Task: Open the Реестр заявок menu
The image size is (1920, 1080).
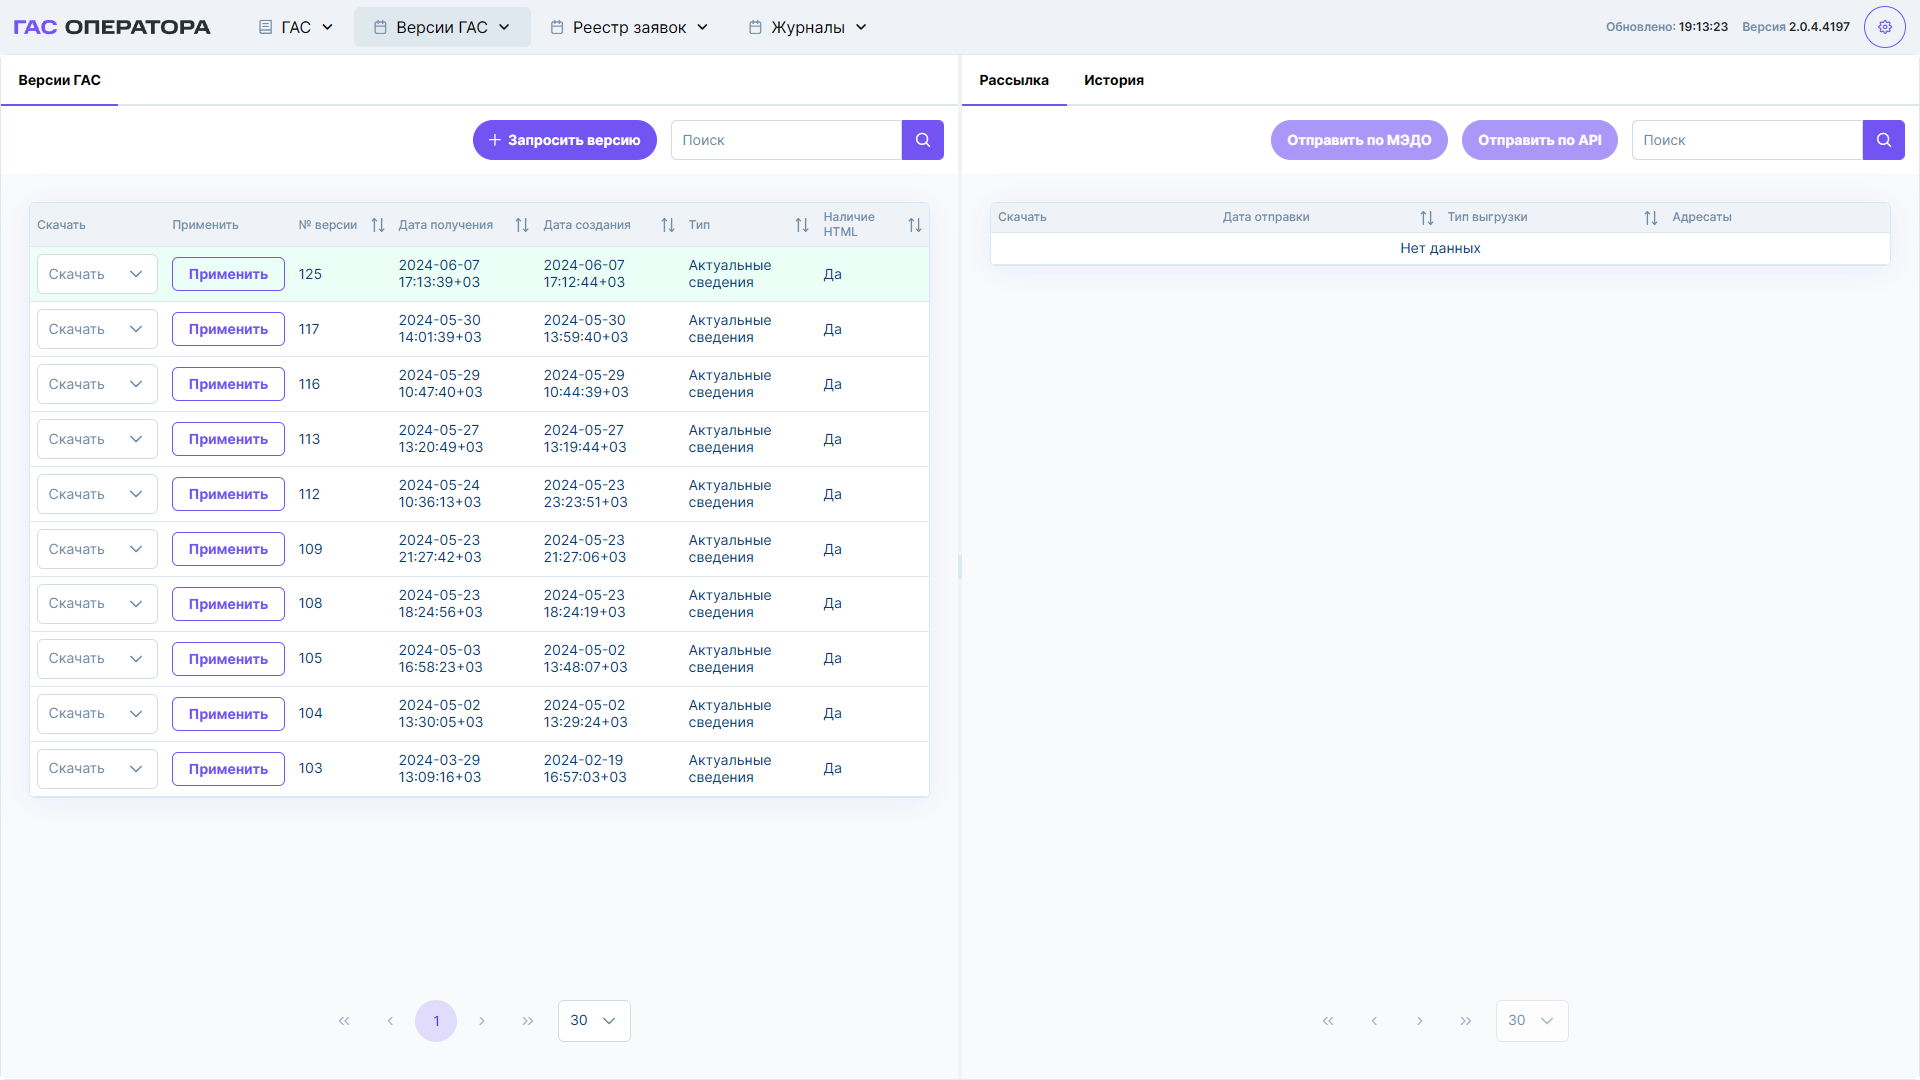Action: coord(630,27)
